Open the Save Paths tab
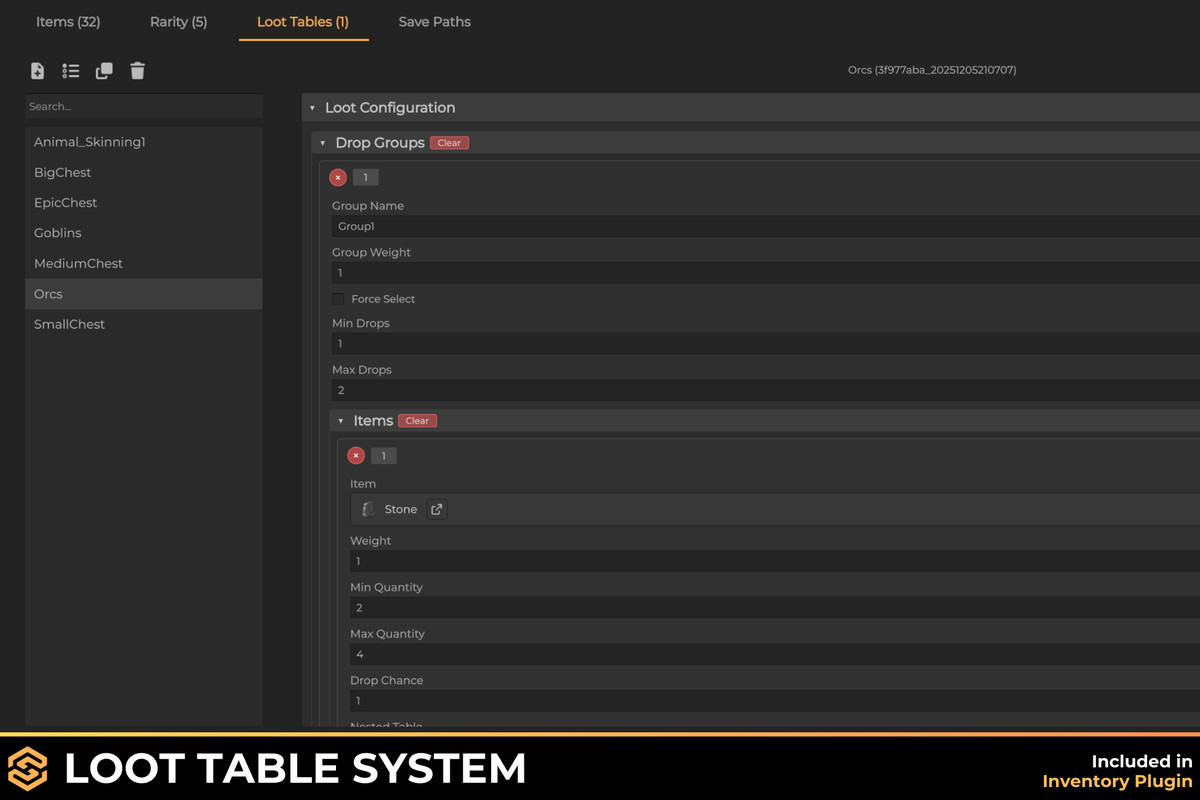This screenshot has width=1200, height=800. pos(434,21)
